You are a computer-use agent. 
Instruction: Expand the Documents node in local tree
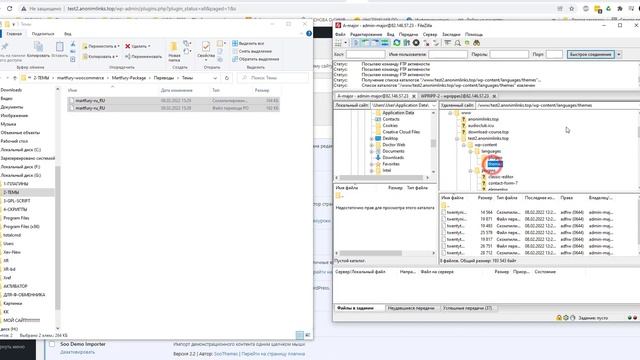pyautogui.click(x=371, y=151)
